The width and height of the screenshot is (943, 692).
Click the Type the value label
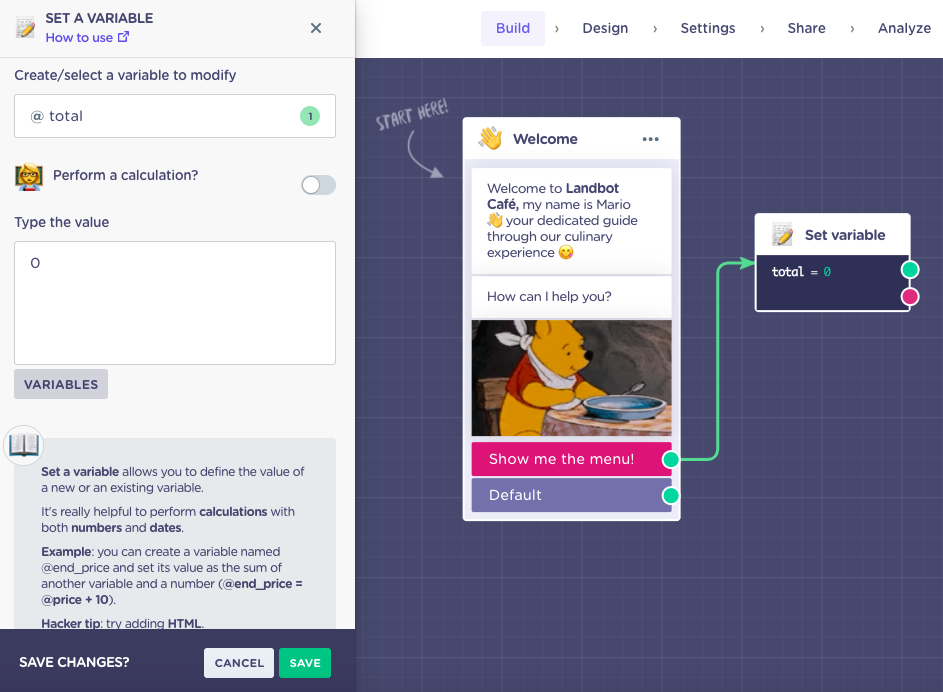click(x=62, y=222)
